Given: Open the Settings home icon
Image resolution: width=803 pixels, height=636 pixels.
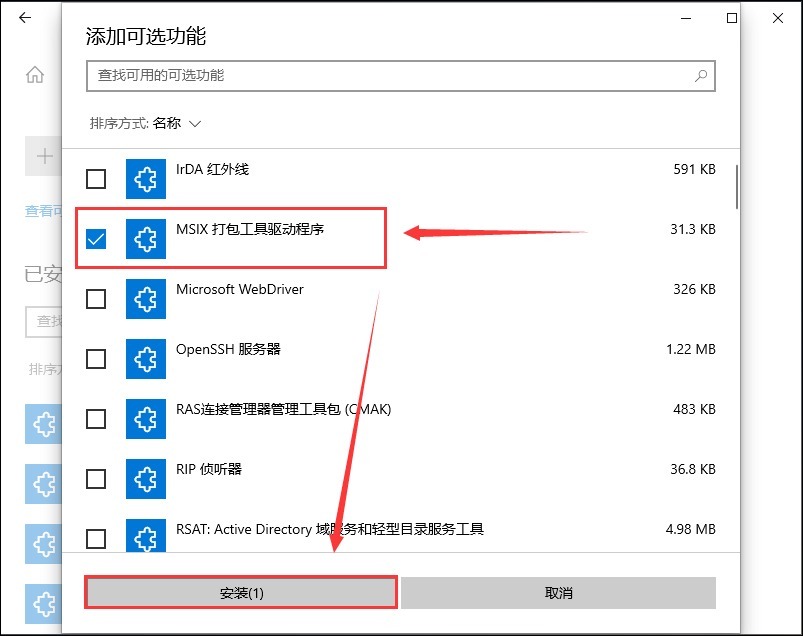Looking at the screenshot, I should [35, 75].
